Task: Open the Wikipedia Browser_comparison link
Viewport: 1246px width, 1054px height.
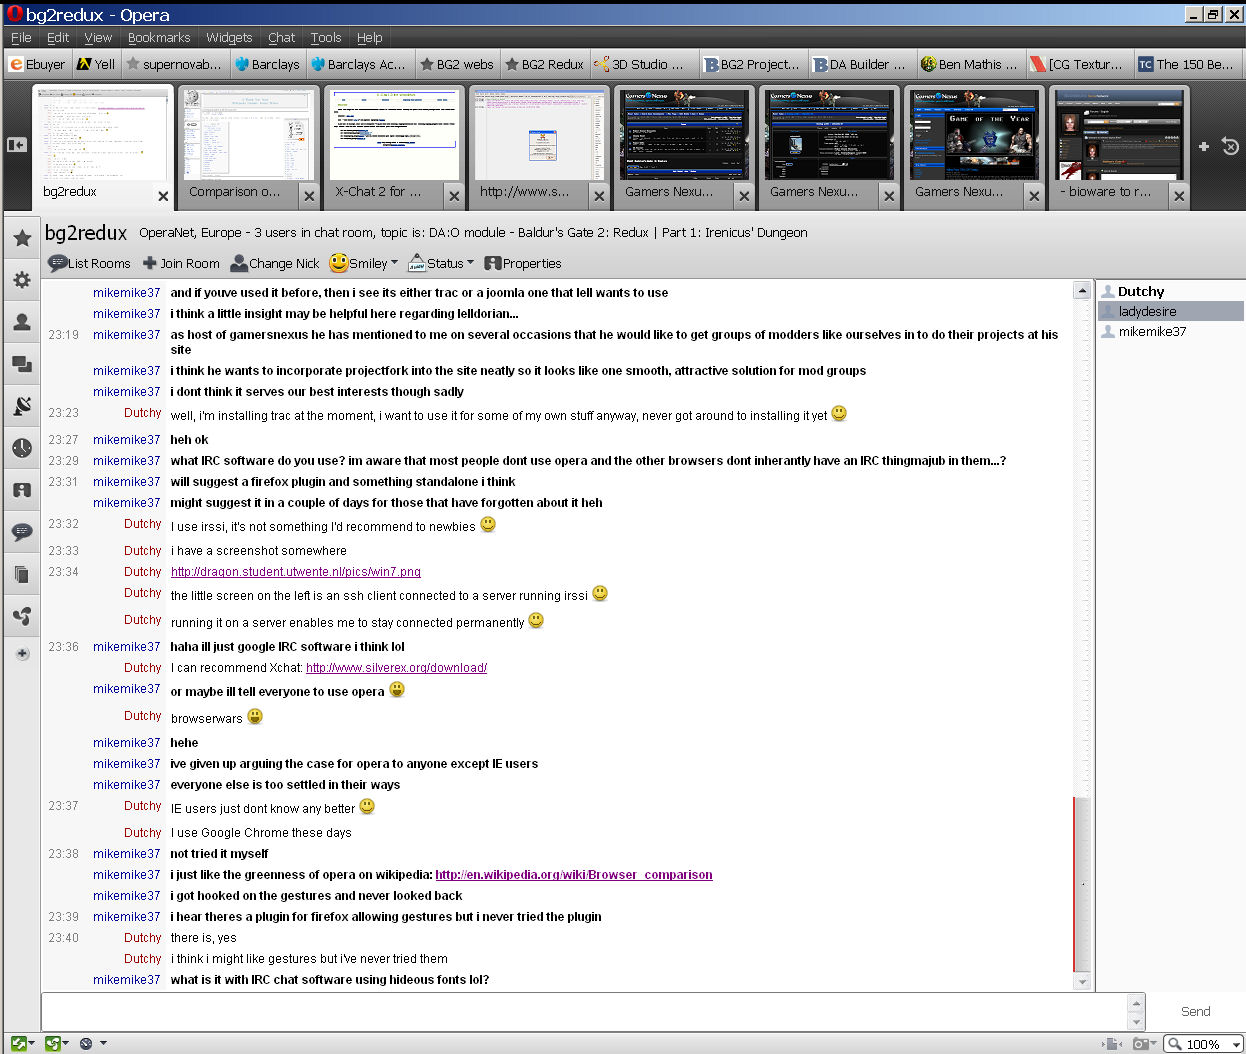Action: point(574,875)
